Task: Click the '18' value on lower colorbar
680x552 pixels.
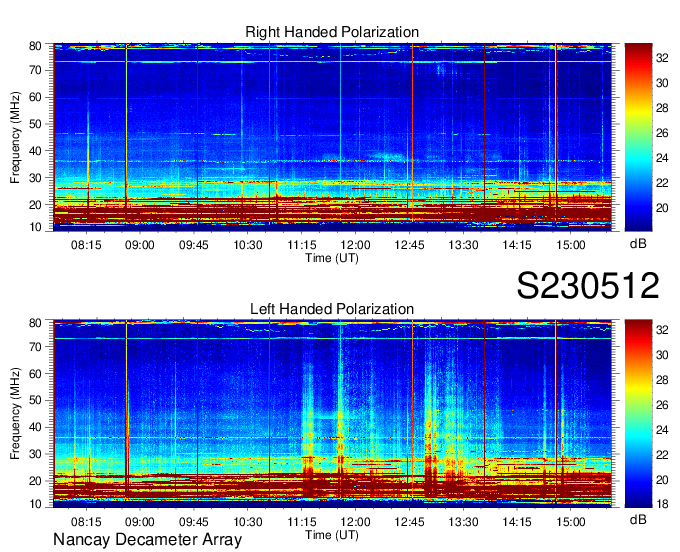Action: [x=662, y=504]
